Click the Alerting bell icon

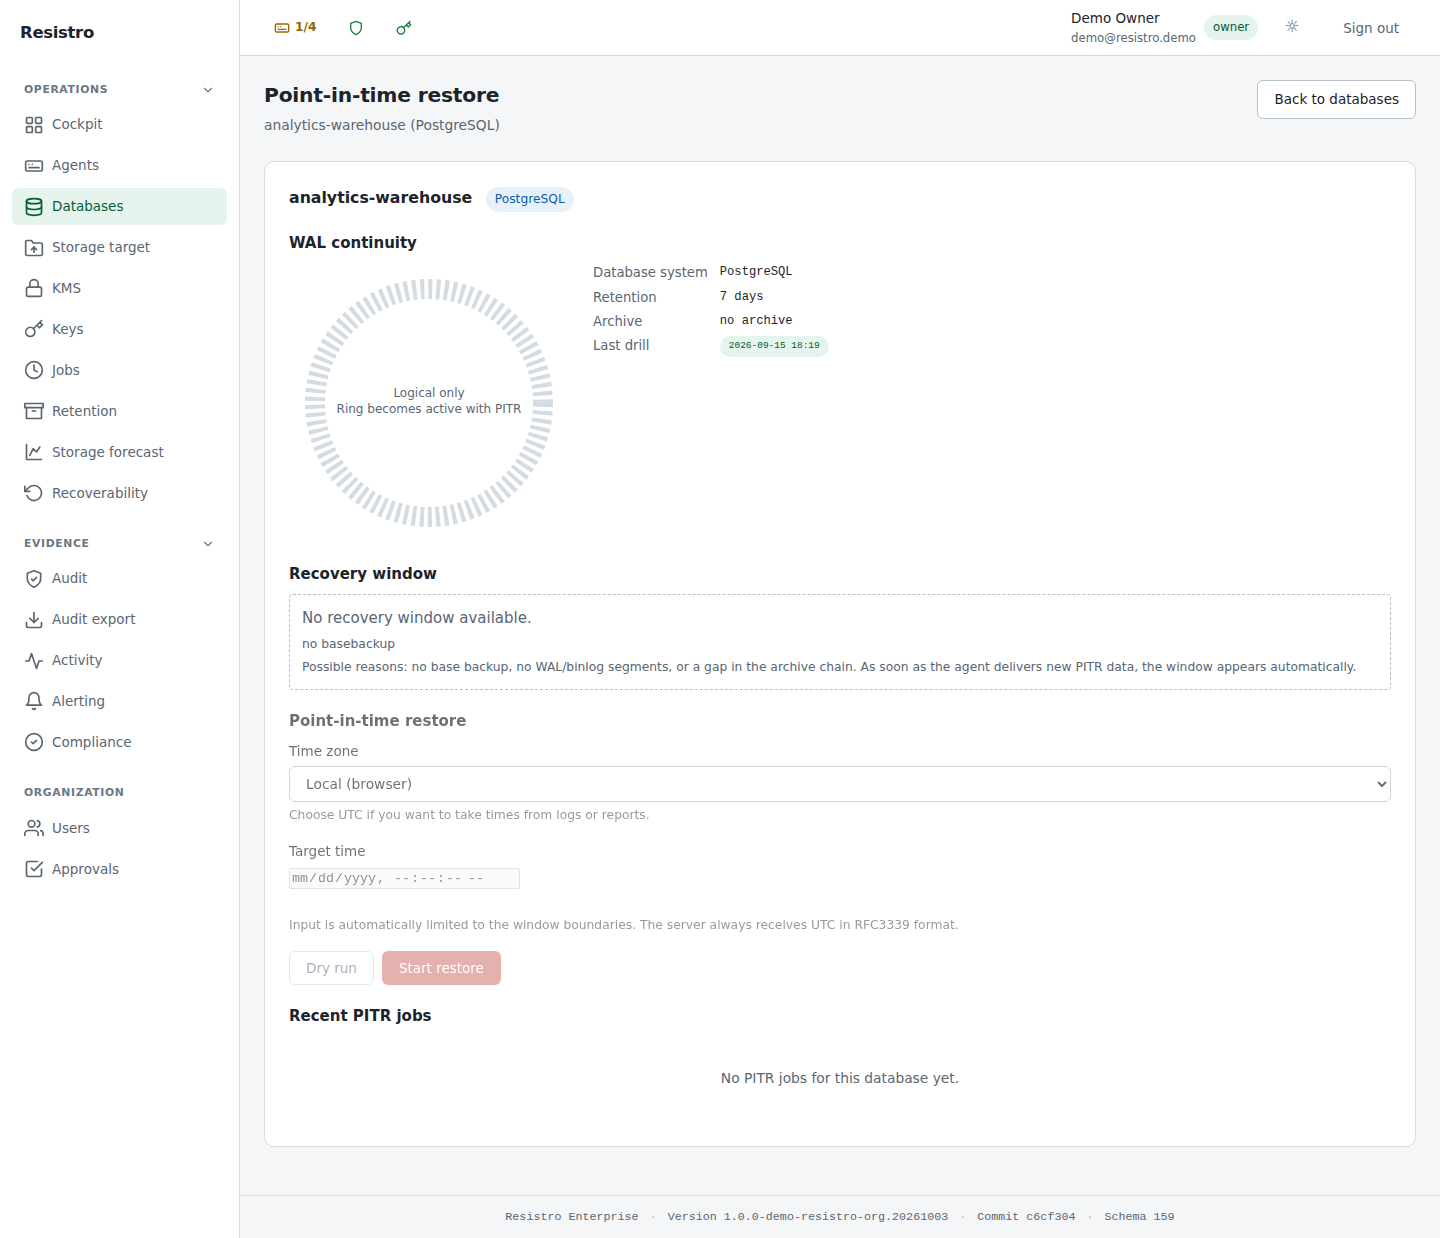[34, 702]
